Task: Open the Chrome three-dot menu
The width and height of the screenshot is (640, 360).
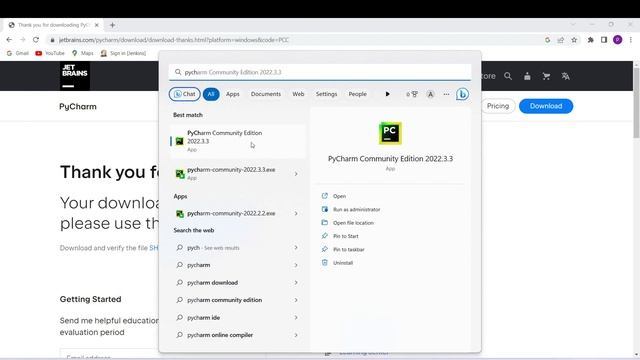Action: click(631, 40)
